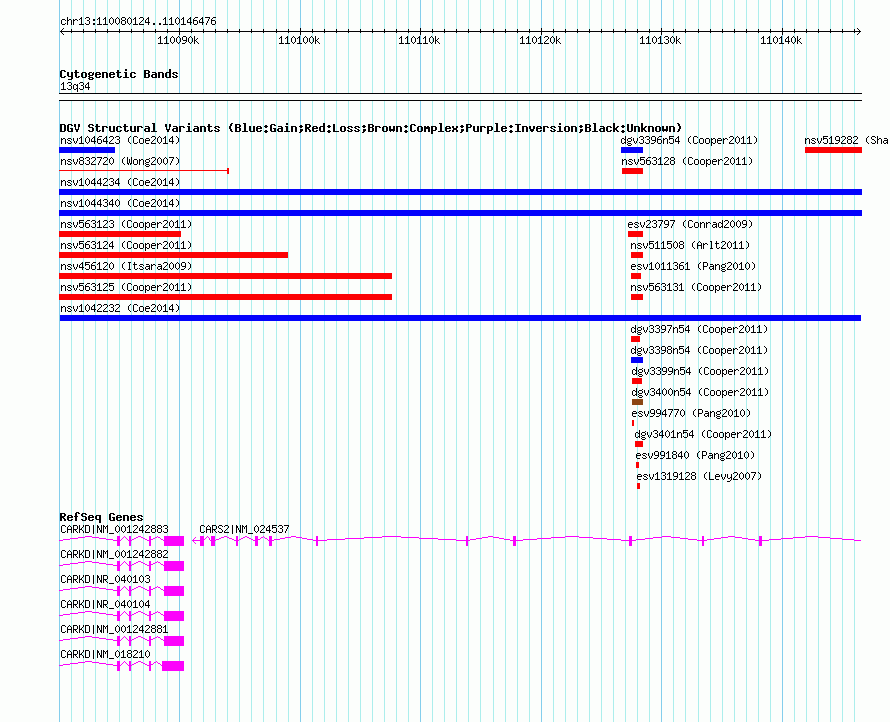
Task: Click the esv23797 (Conrad2009) label
Action: click(690, 224)
